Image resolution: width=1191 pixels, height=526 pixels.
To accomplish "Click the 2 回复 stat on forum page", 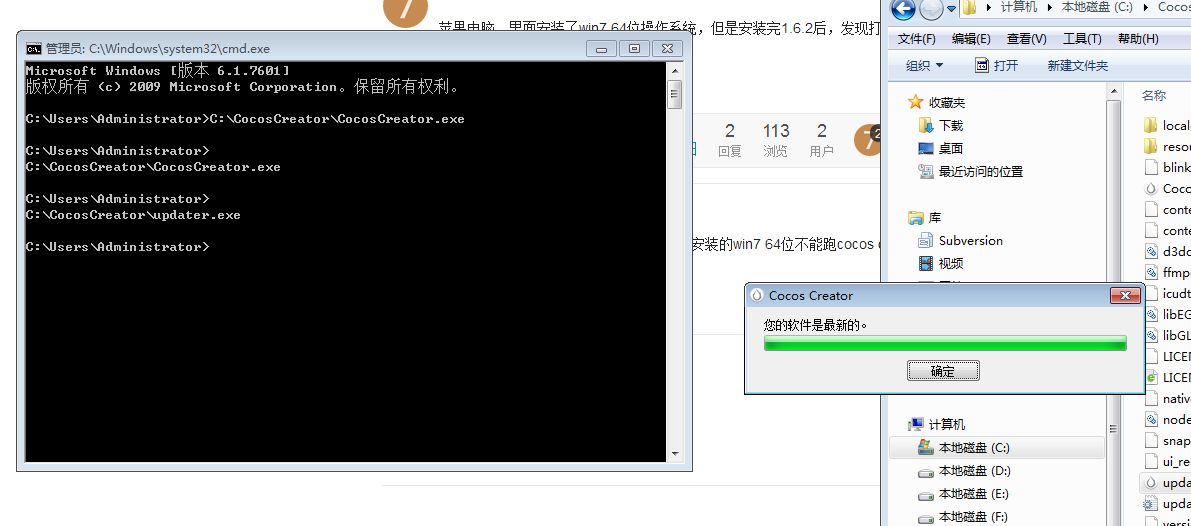I will [730, 140].
